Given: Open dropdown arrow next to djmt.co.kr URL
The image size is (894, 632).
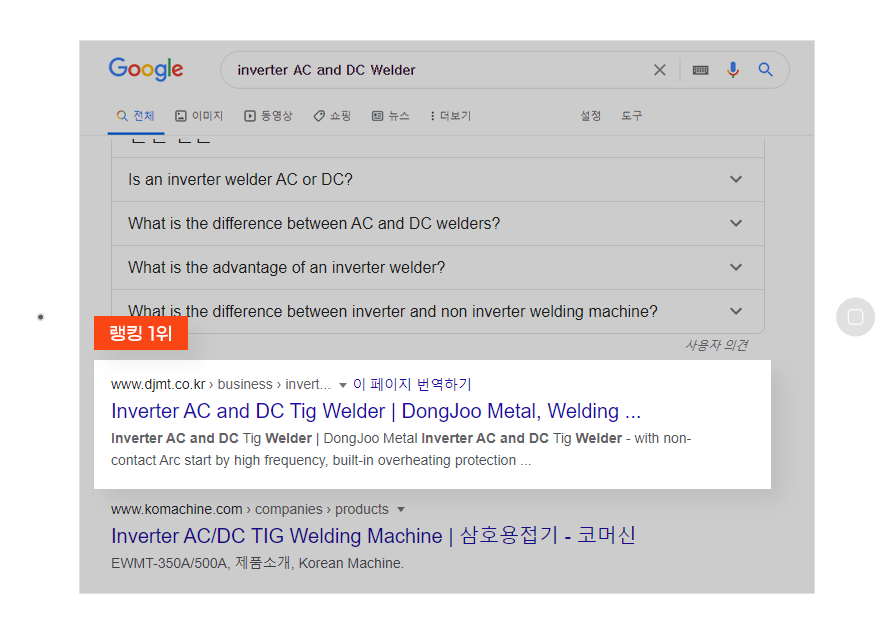Looking at the screenshot, I should 343,385.
